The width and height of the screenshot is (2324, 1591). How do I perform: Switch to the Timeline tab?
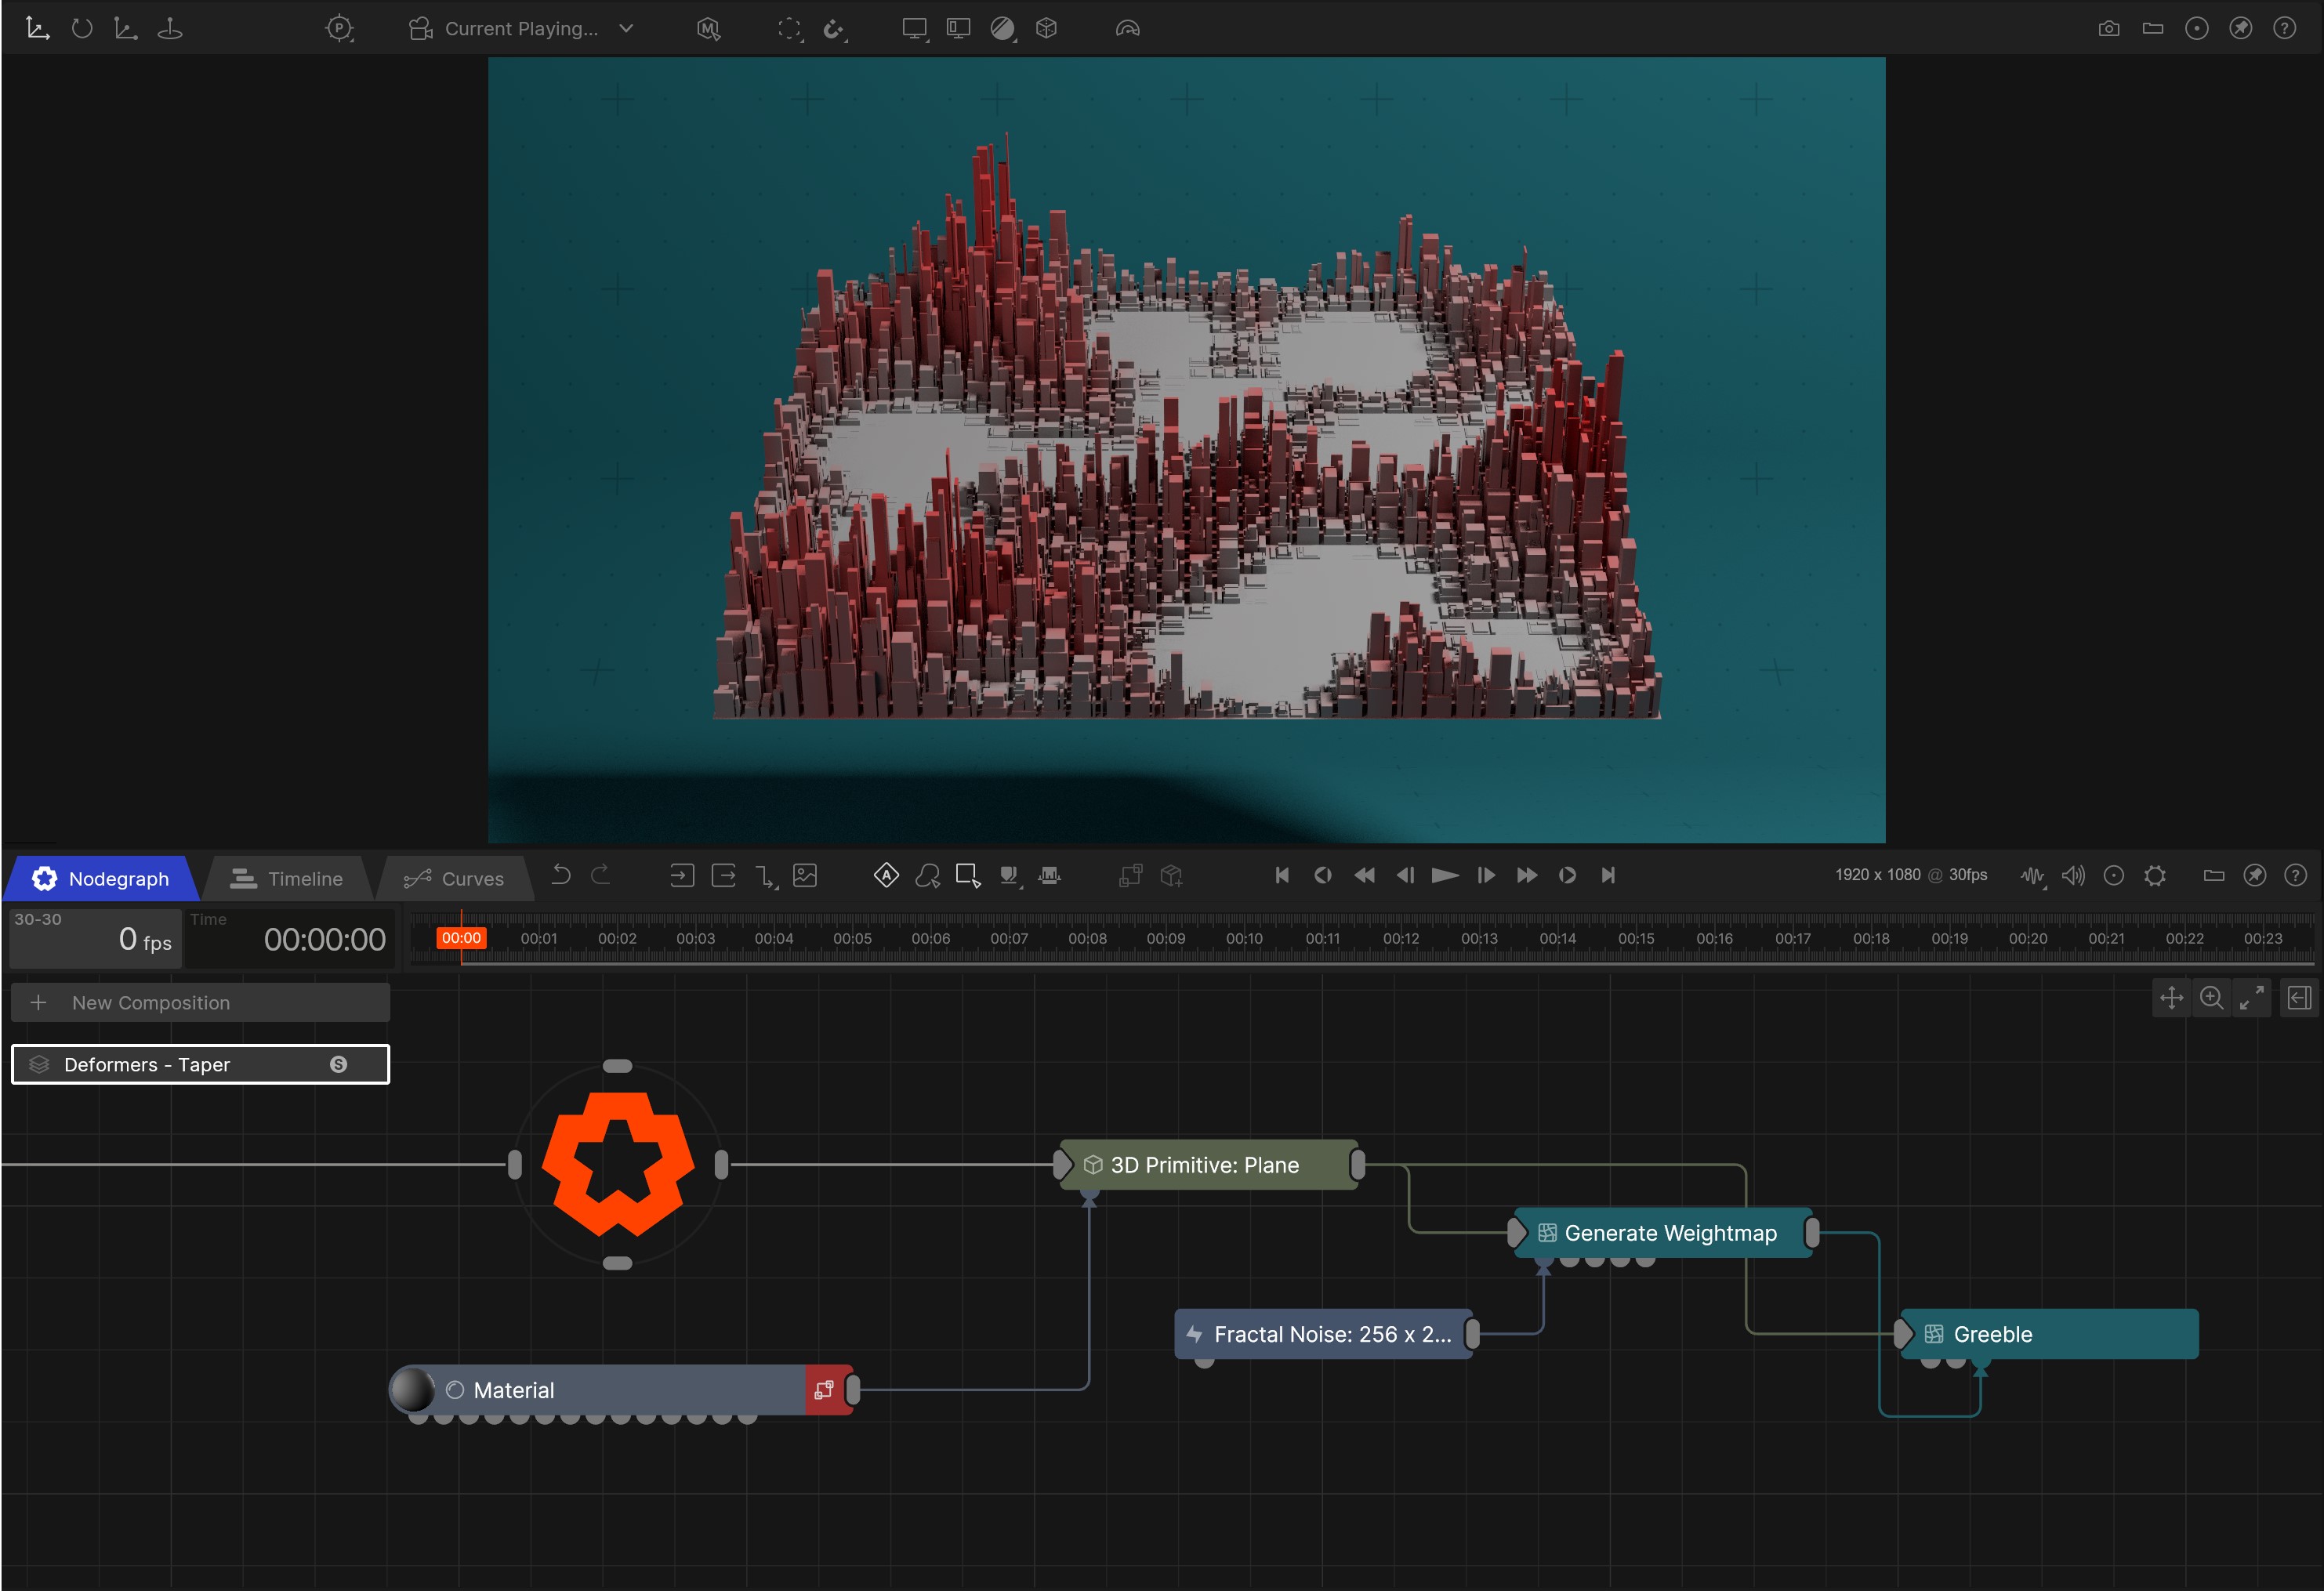coord(287,879)
